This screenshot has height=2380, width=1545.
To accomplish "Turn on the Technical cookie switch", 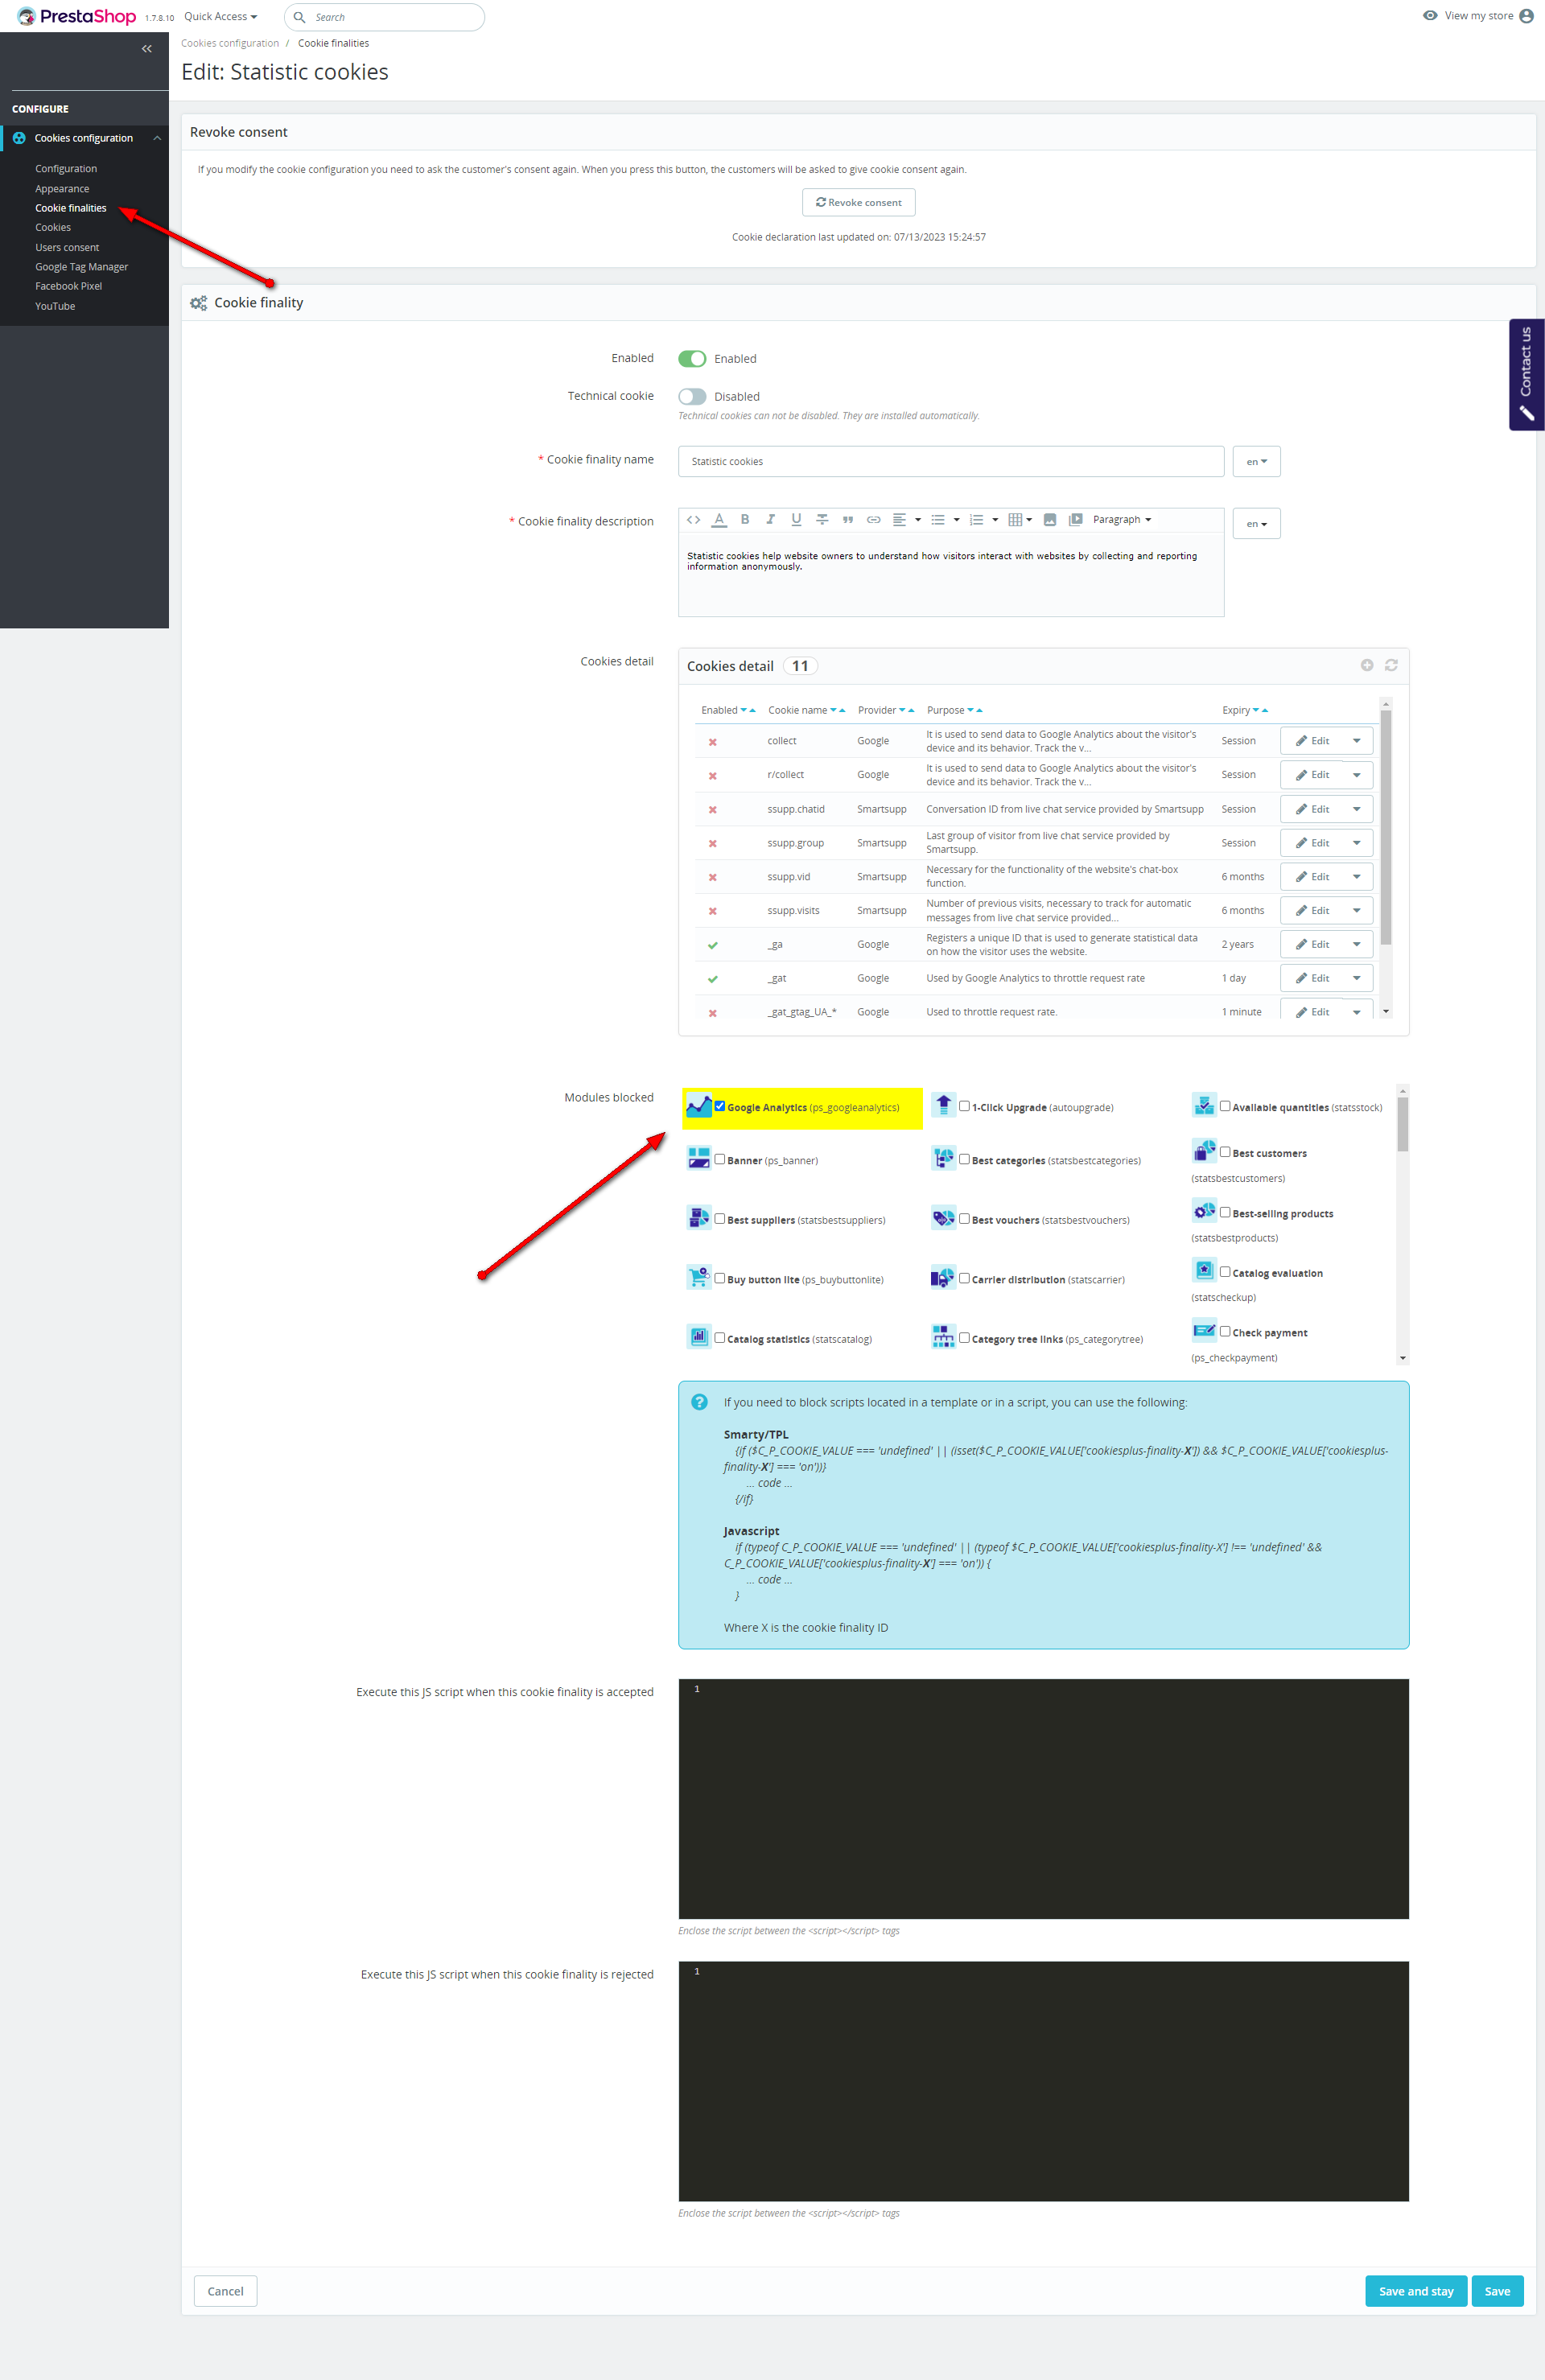I will point(692,397).
